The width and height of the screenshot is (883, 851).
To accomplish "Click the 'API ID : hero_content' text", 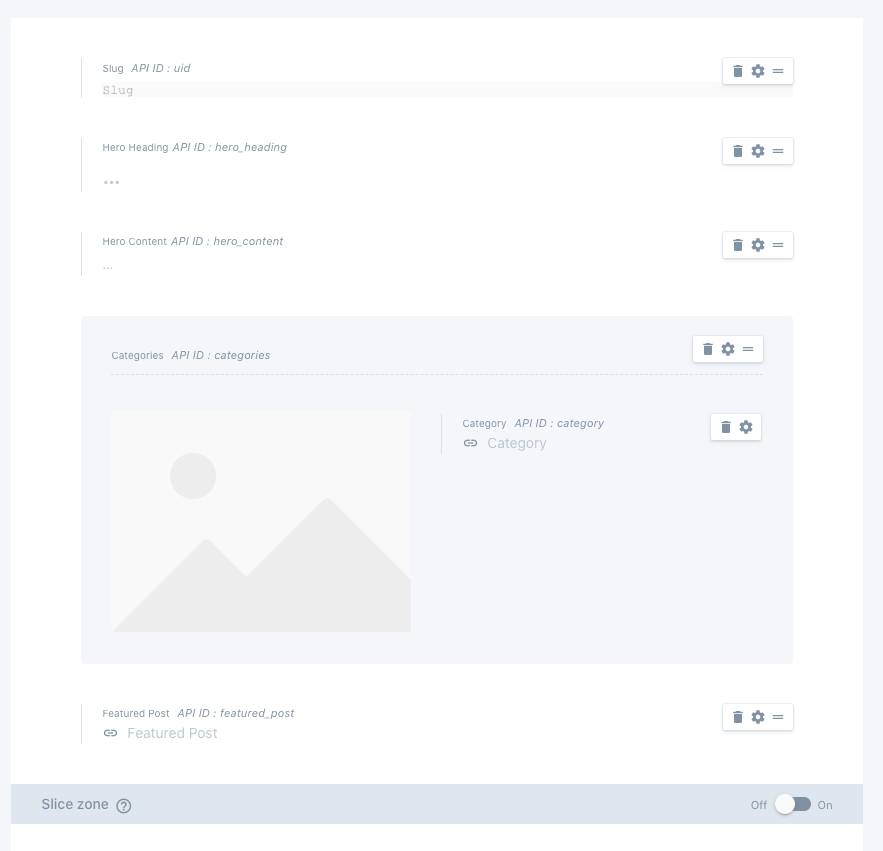I will tap(227, 241).
